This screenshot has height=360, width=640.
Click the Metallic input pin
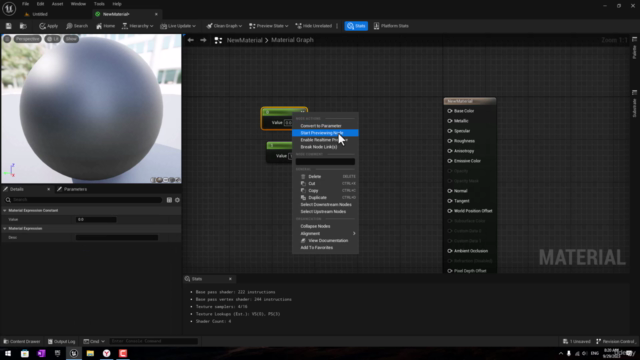pyautogui.click(x=449, y=121)
